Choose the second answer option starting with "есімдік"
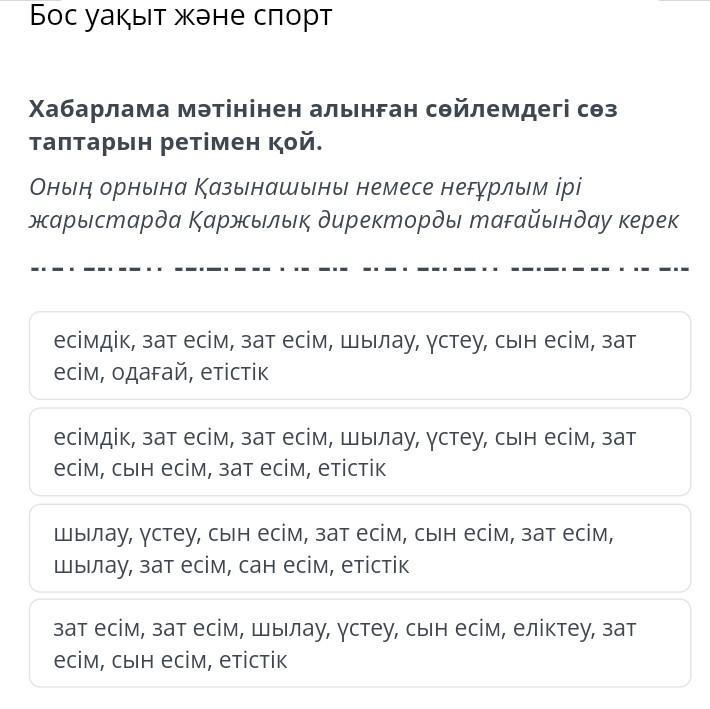The image size is (710, 709). tap(359, 452)
